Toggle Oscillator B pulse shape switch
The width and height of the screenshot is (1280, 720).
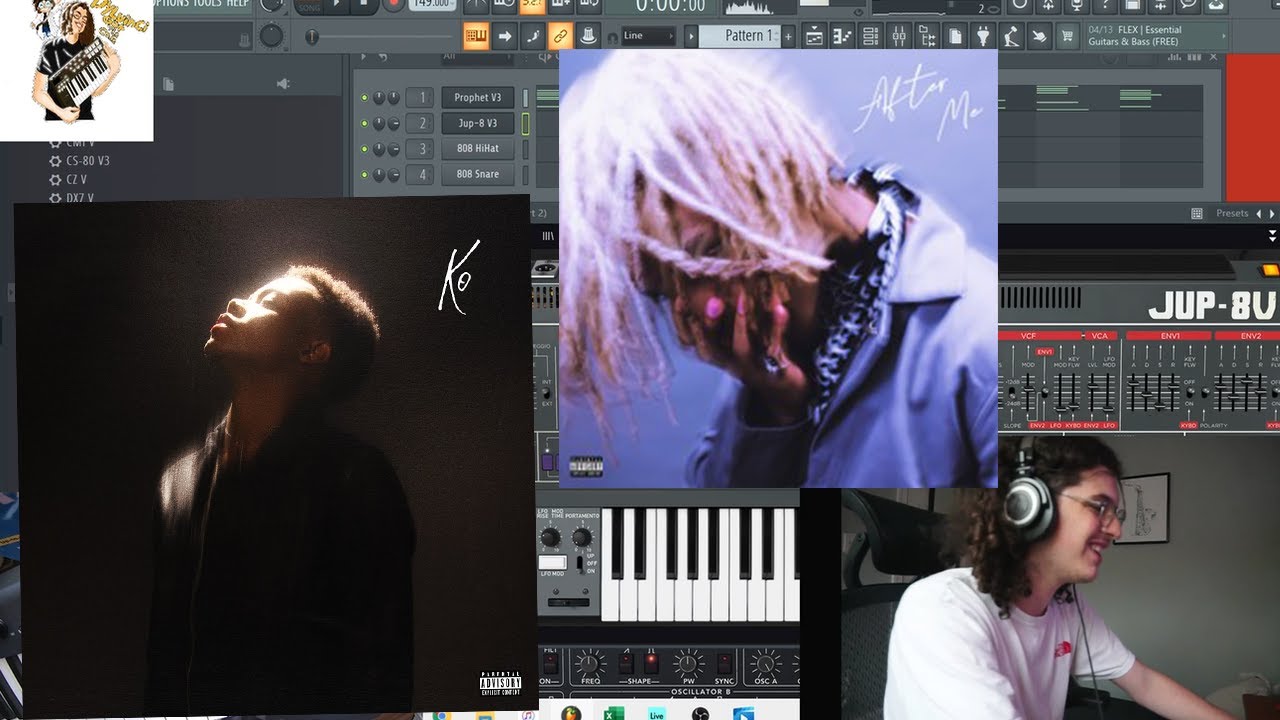[651, 662]
